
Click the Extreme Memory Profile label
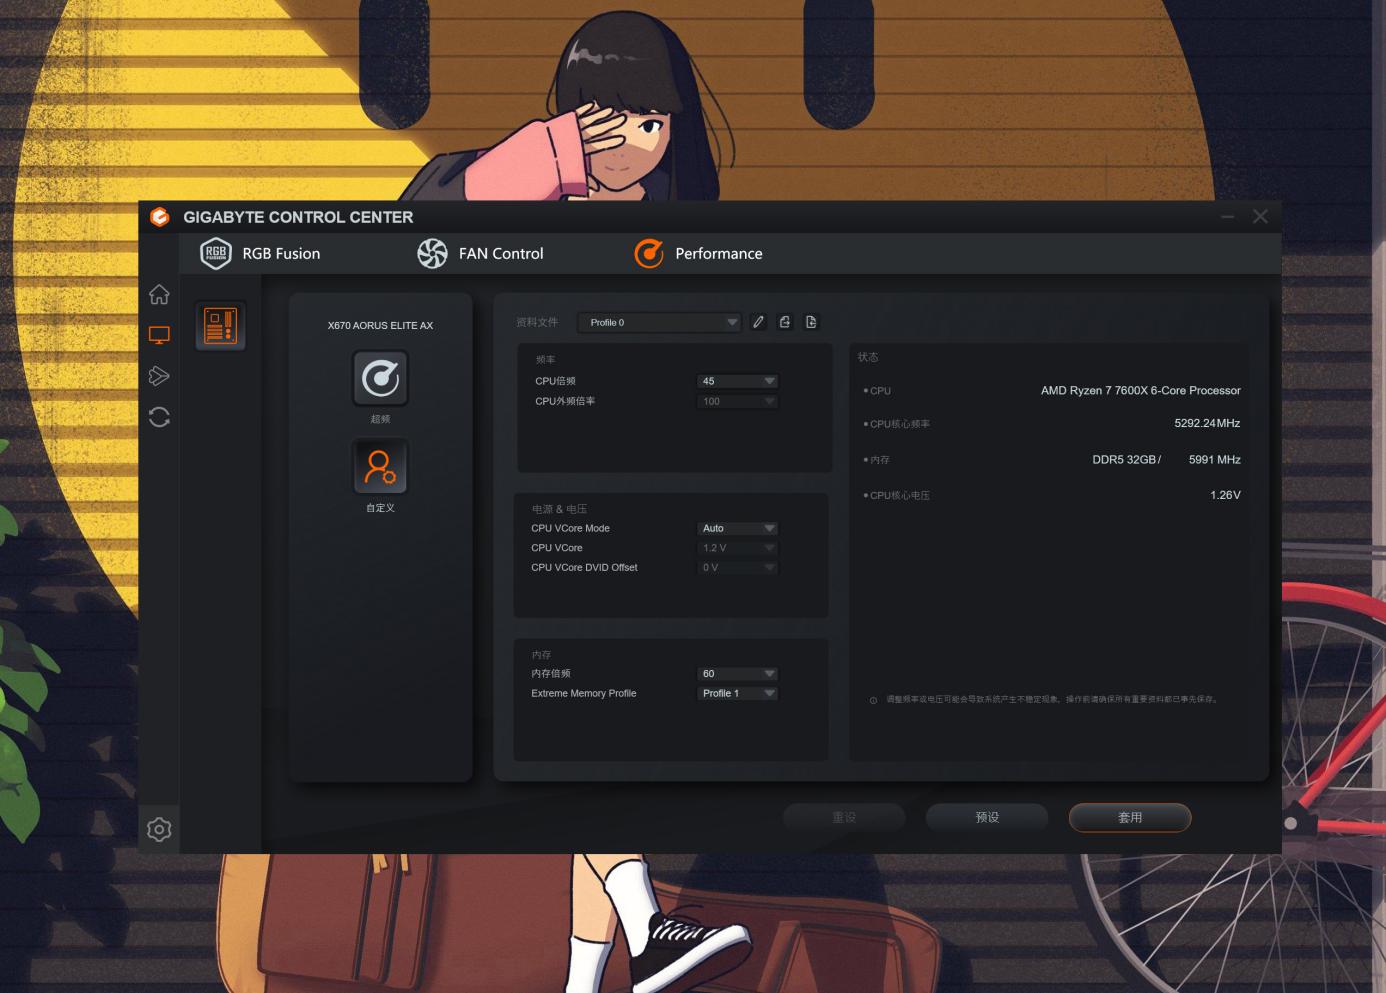584,693
